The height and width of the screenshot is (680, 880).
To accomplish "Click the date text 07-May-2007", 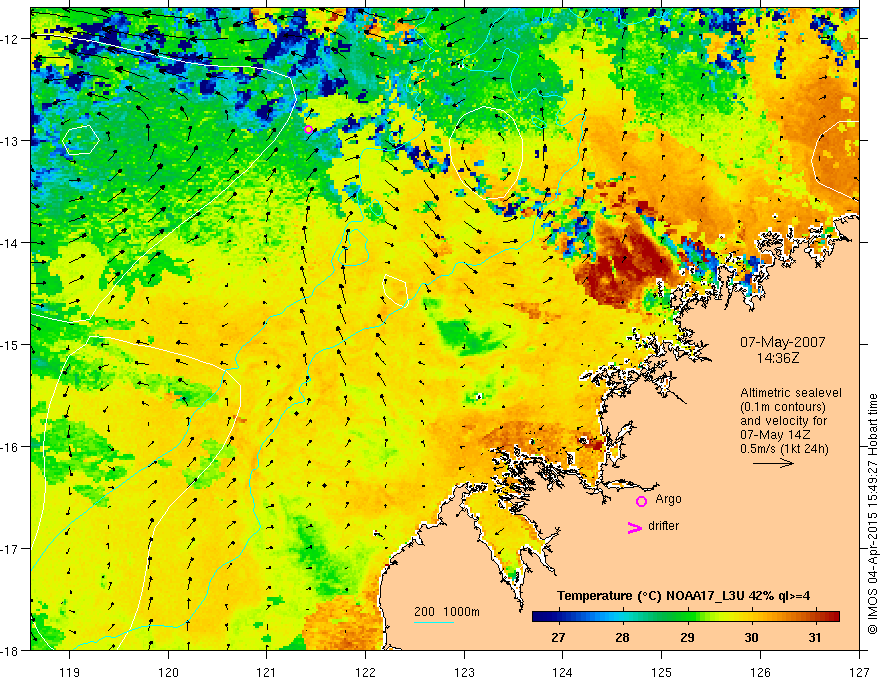I will pos(782,342).
